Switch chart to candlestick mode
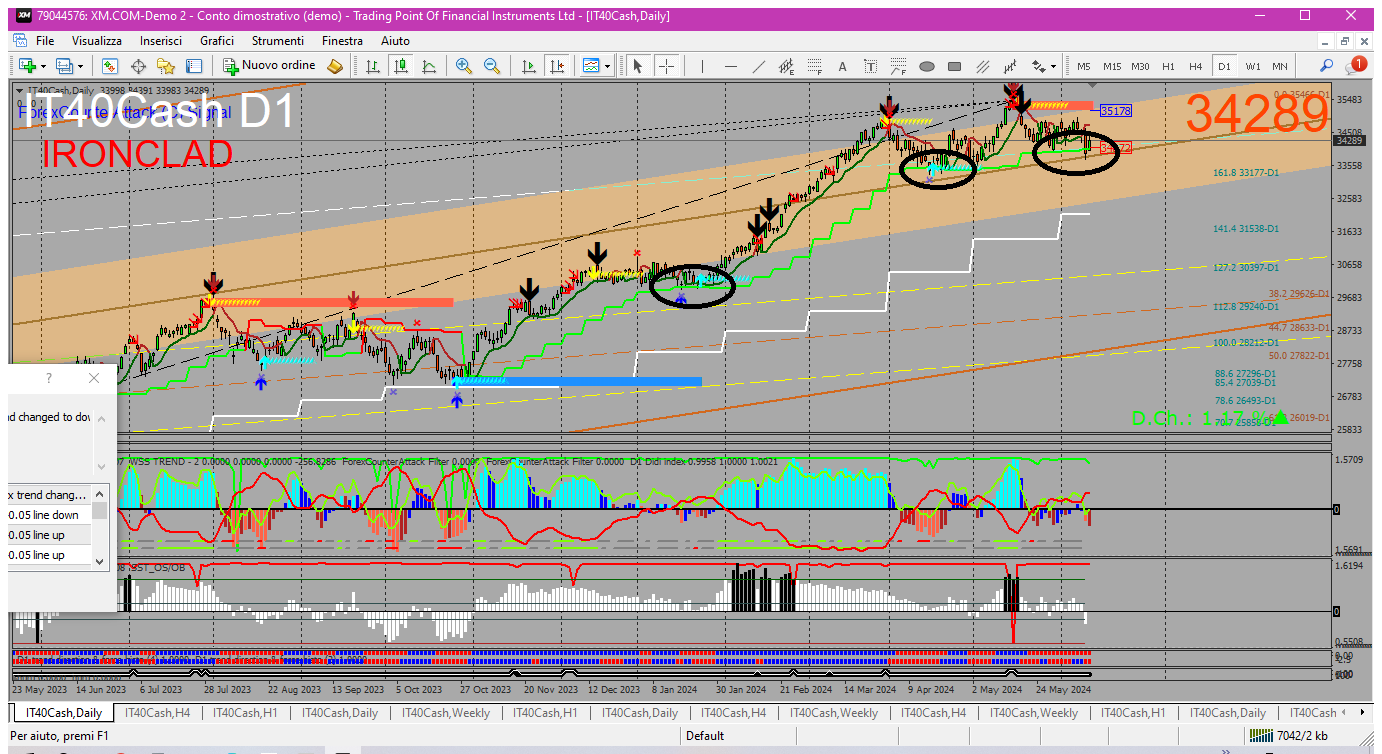This screenshot has height=754, width=1382. tap(400, 66)
